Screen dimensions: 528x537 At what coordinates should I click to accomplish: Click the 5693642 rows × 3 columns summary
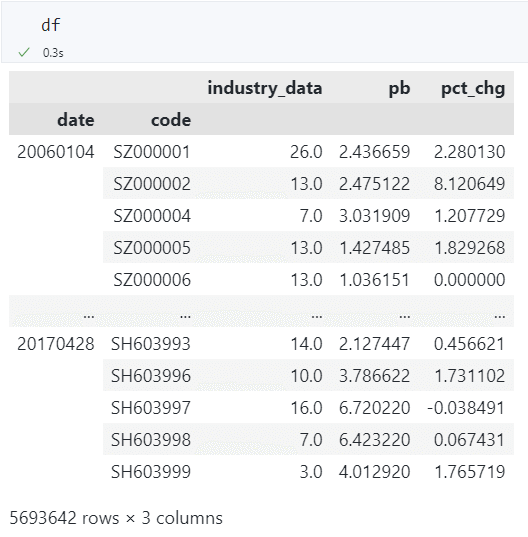tap(116, 517)
